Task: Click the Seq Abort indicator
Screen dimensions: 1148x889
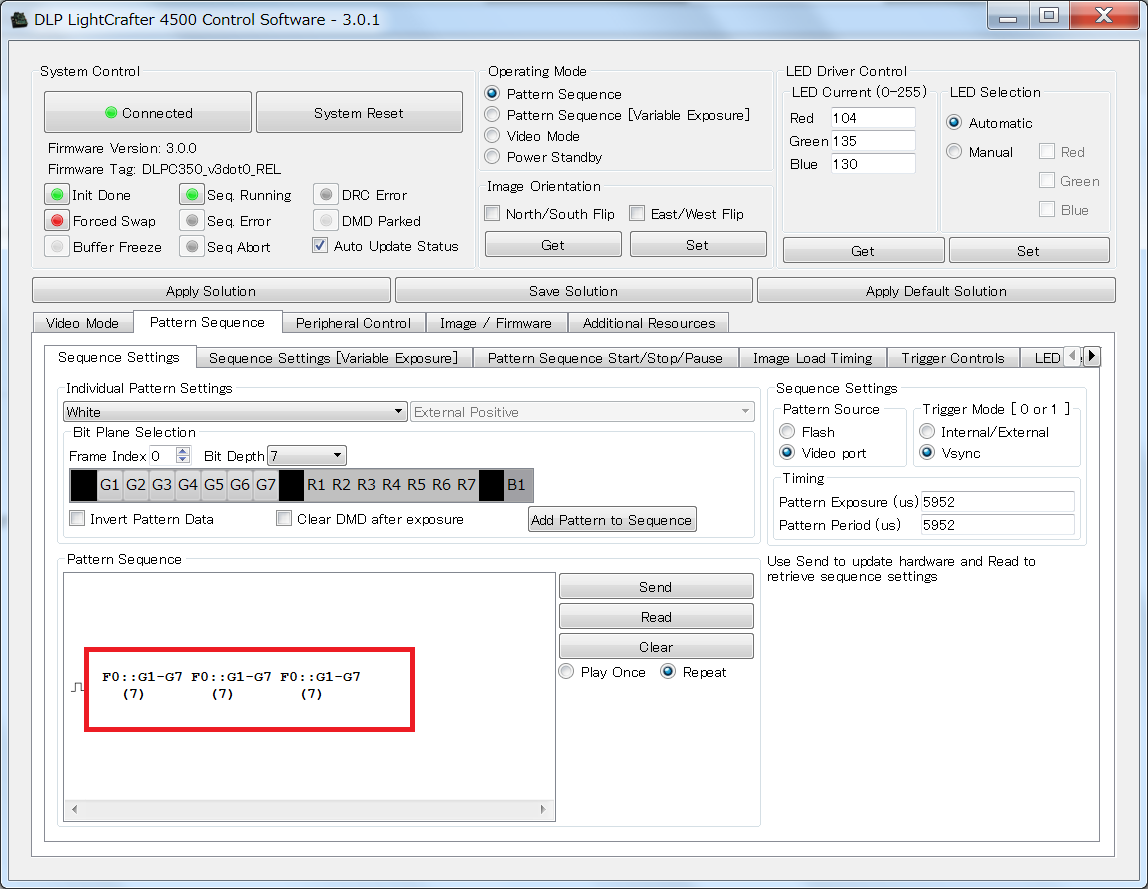Action: click(192, 247)
